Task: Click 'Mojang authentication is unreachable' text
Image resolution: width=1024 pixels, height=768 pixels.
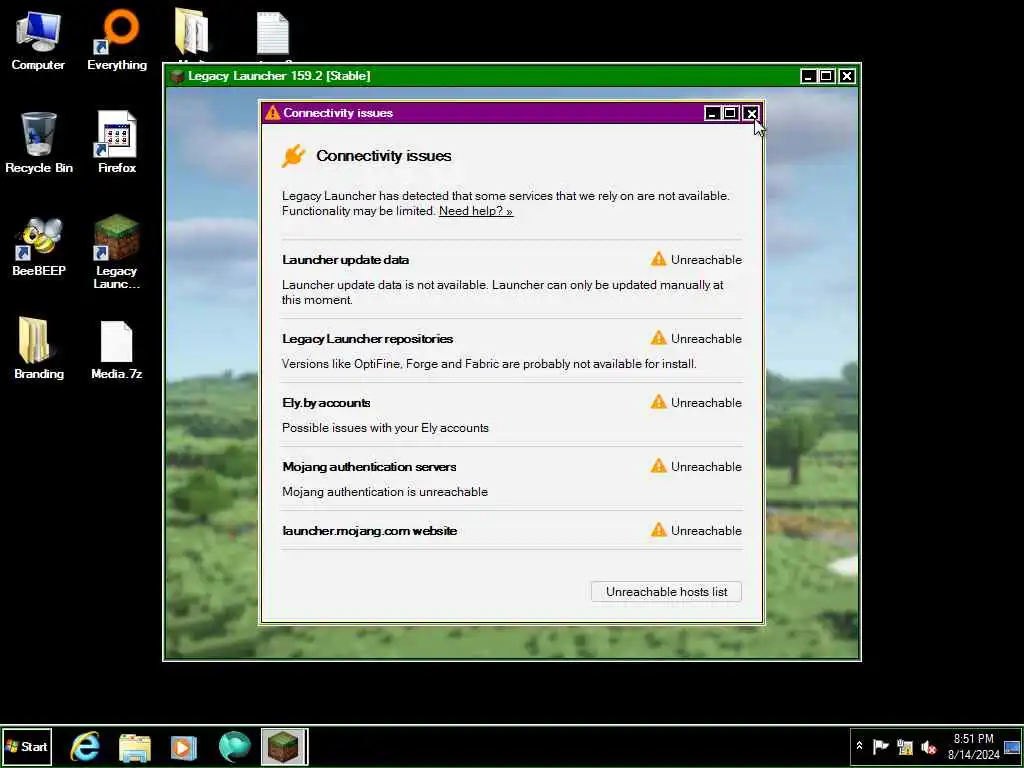Action: coord(385,492)
